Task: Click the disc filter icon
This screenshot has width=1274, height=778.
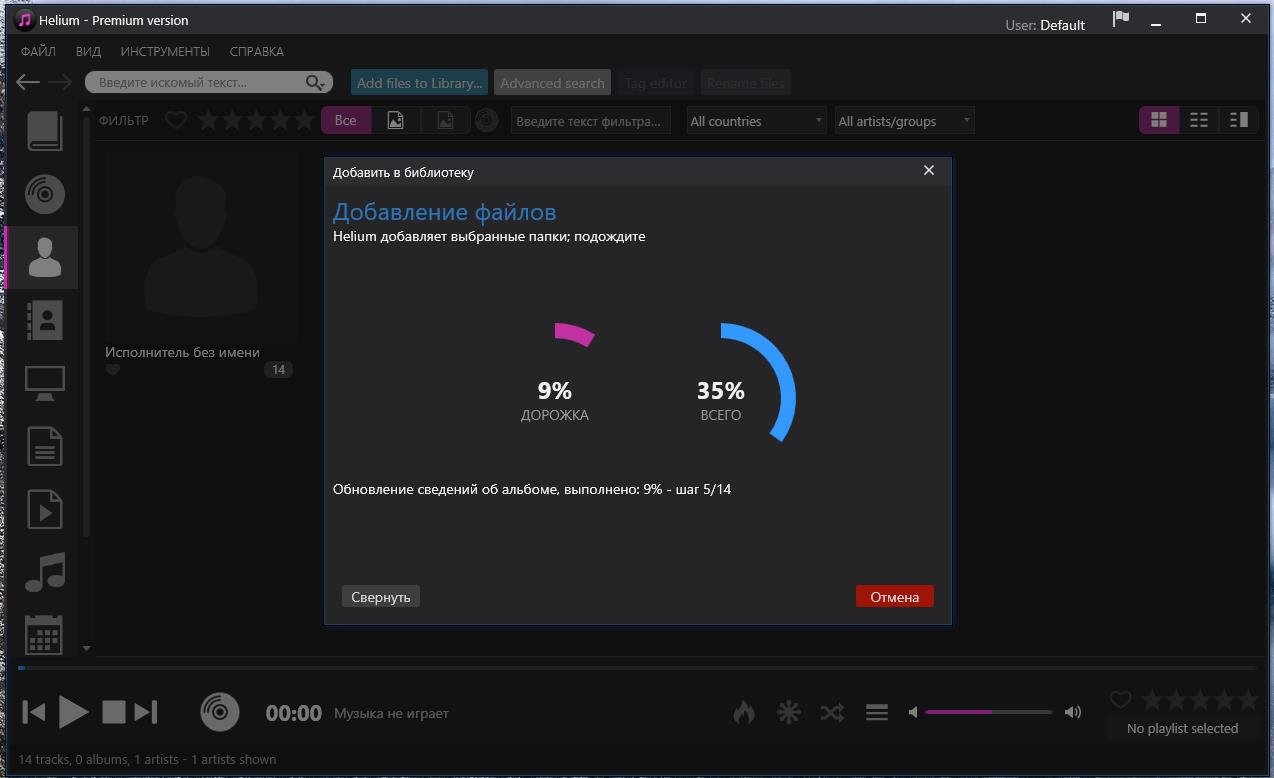Action: [x=486, y=120]
